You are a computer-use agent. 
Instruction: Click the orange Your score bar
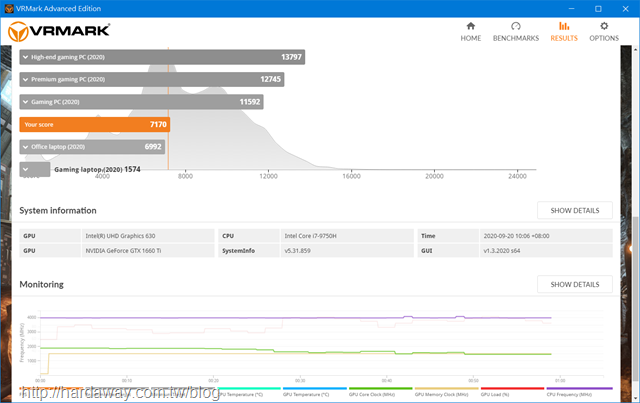(95, 125)
